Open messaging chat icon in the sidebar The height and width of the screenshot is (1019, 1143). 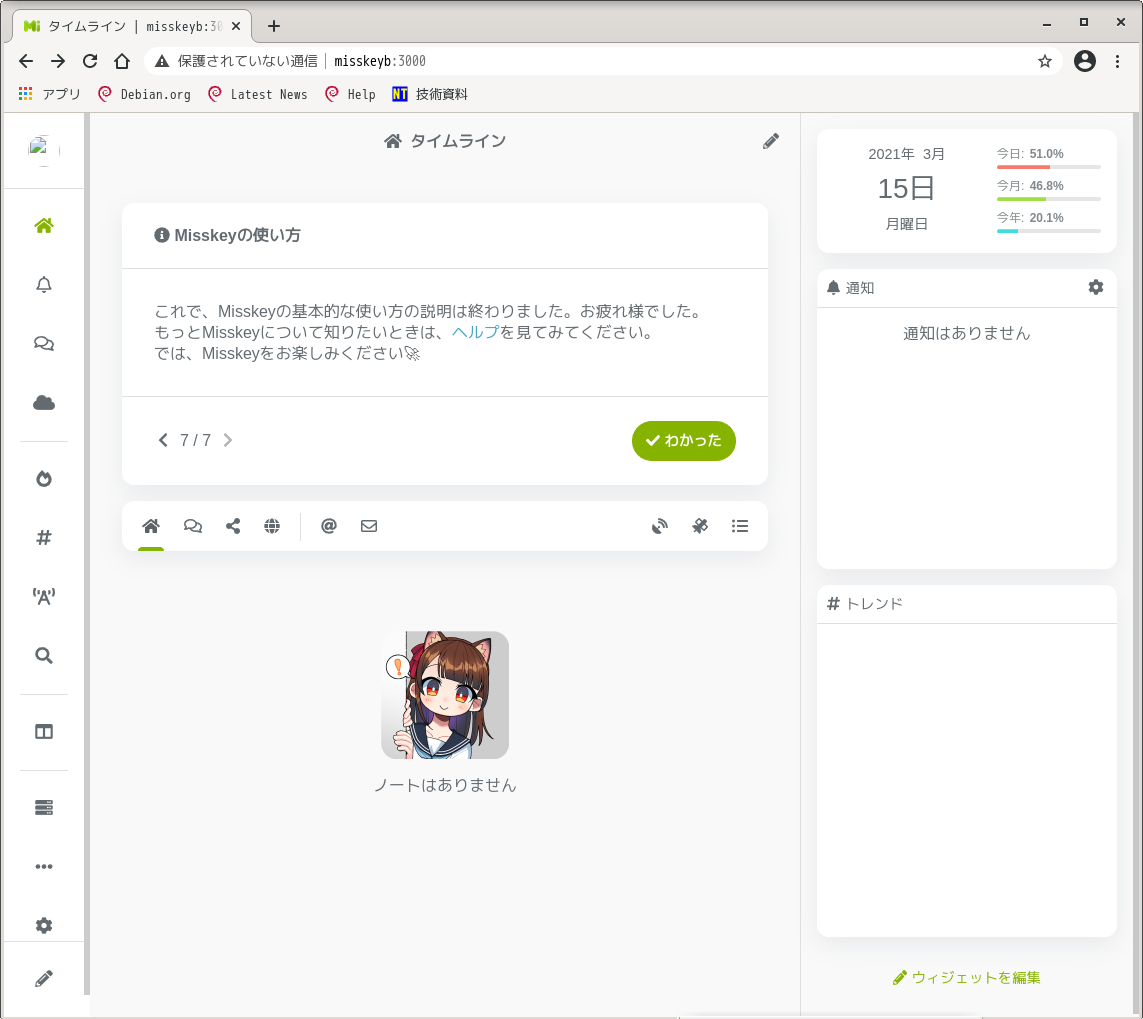pyautogui.click(x=44, y=343)
